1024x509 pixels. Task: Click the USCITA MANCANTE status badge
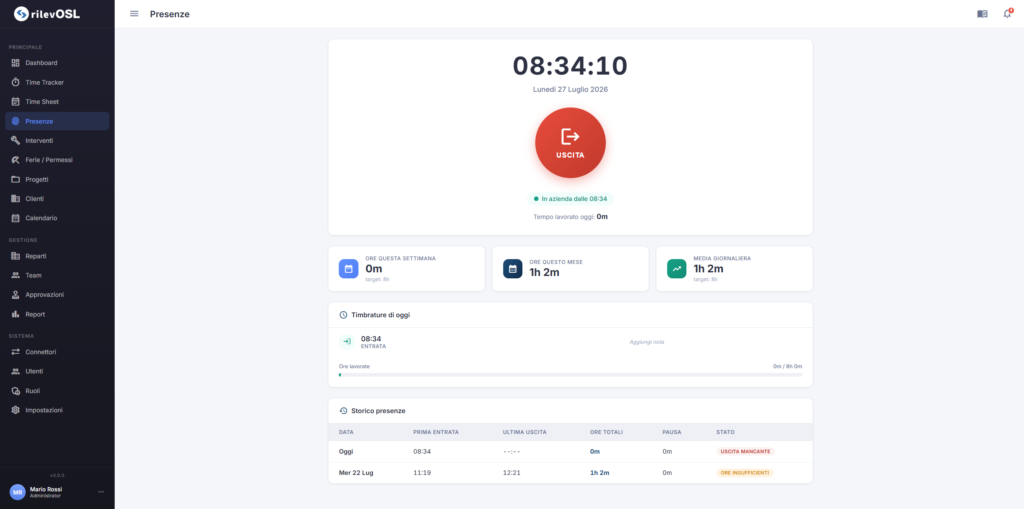coord(746,452)
